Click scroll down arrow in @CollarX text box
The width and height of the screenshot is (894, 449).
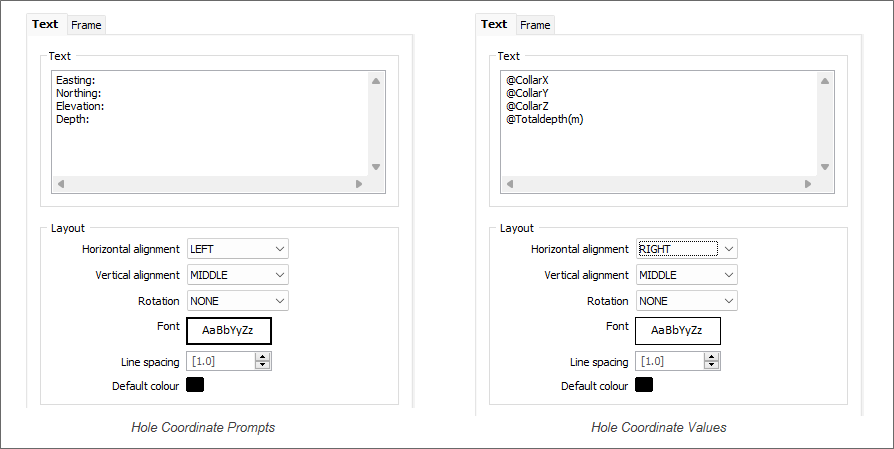click(x=824, y=167)
